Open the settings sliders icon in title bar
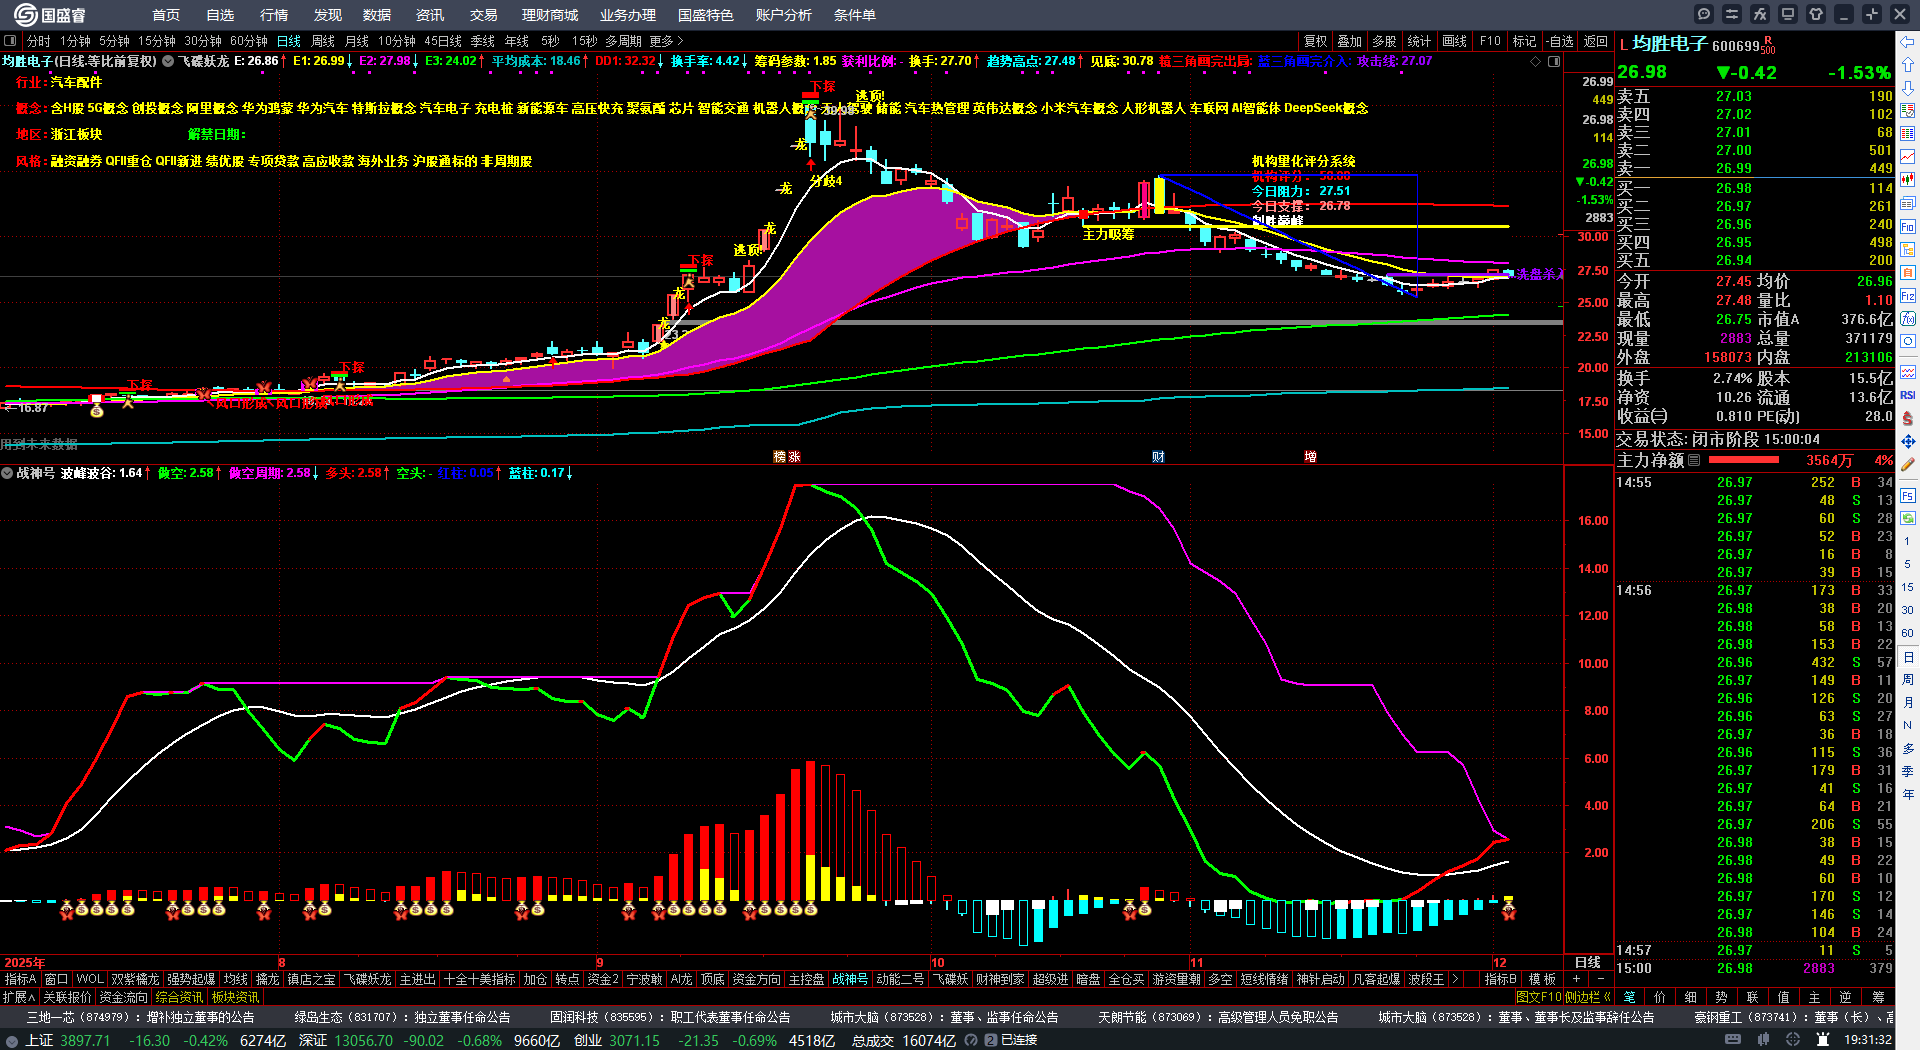 point(1732,14)
